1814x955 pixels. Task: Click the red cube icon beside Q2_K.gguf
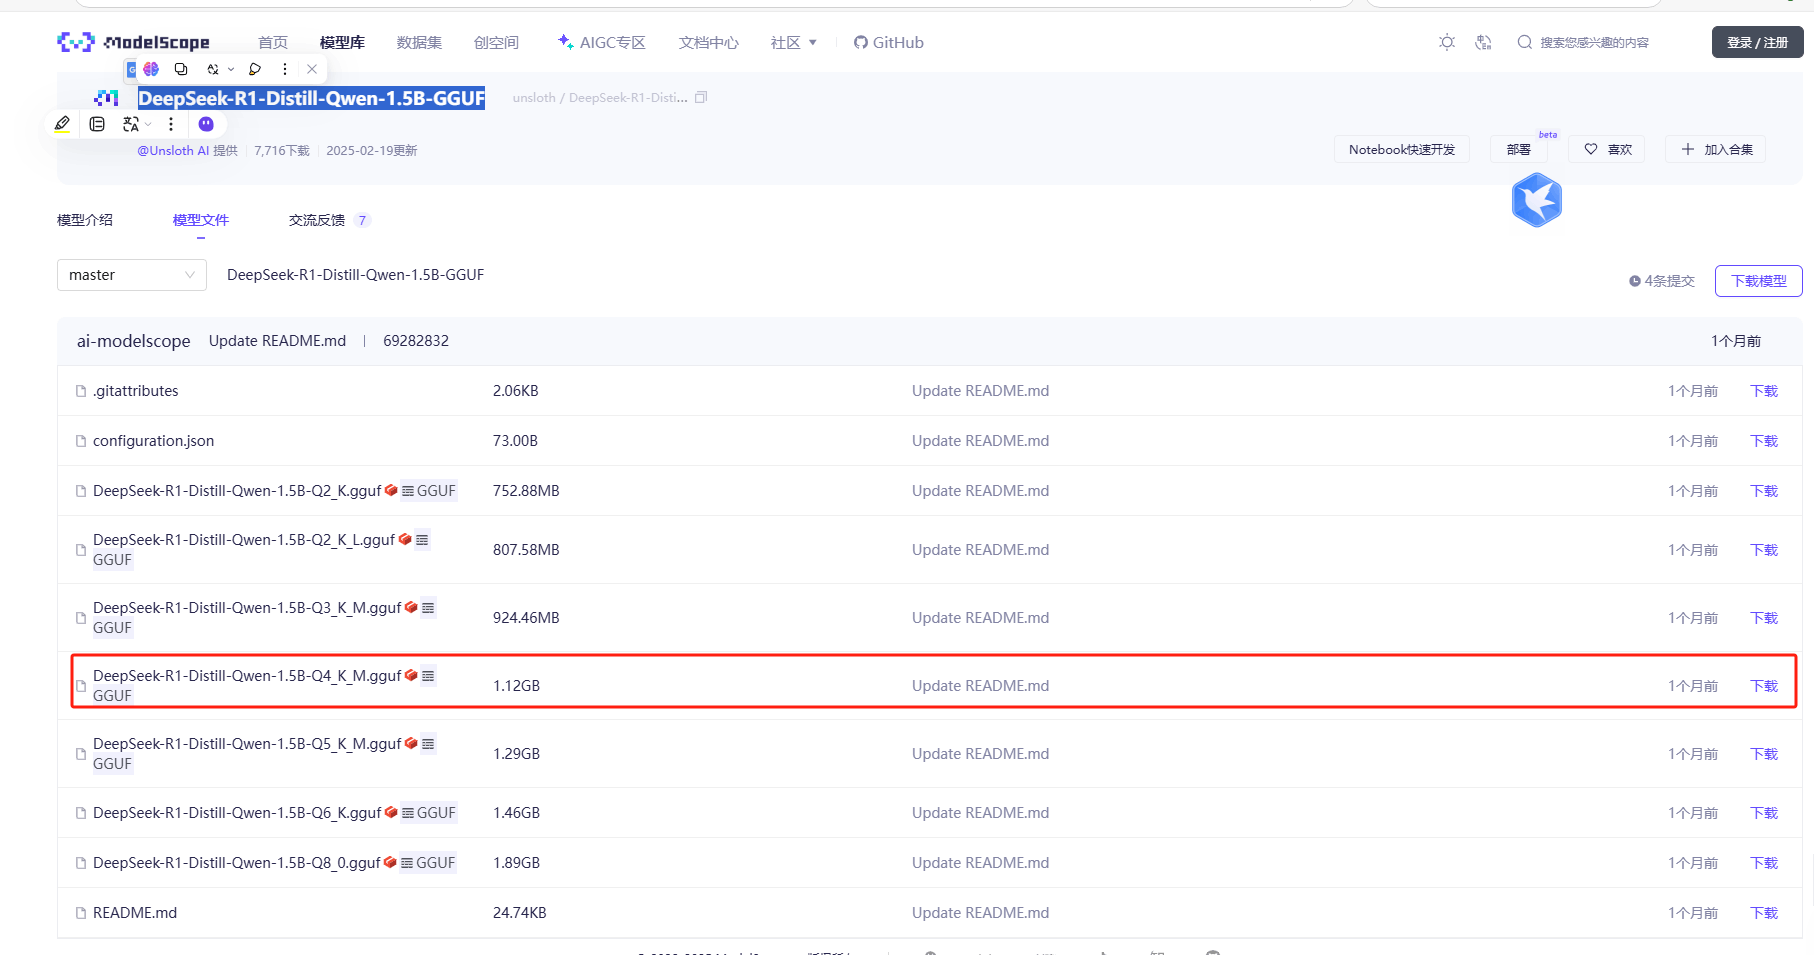click(391, 490)
